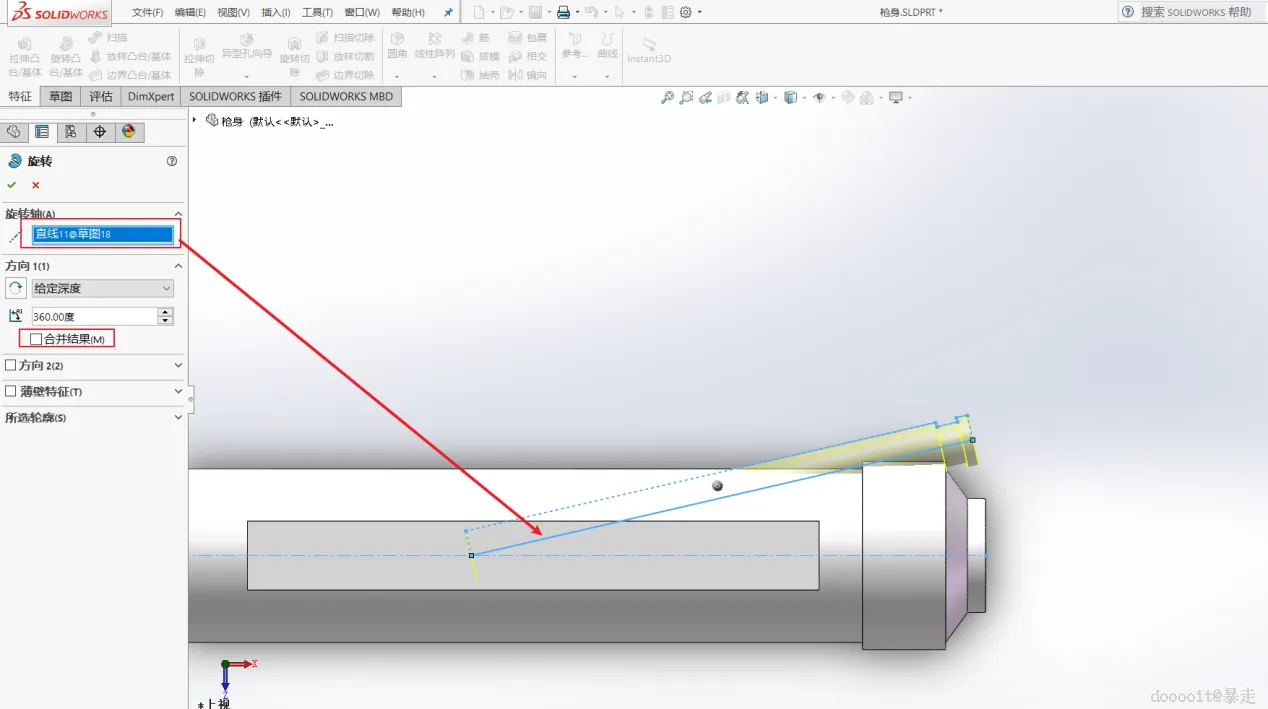Click the Zoom to Fit icon
This screenshot has height=709, width=1268.
tap(668, 98)
